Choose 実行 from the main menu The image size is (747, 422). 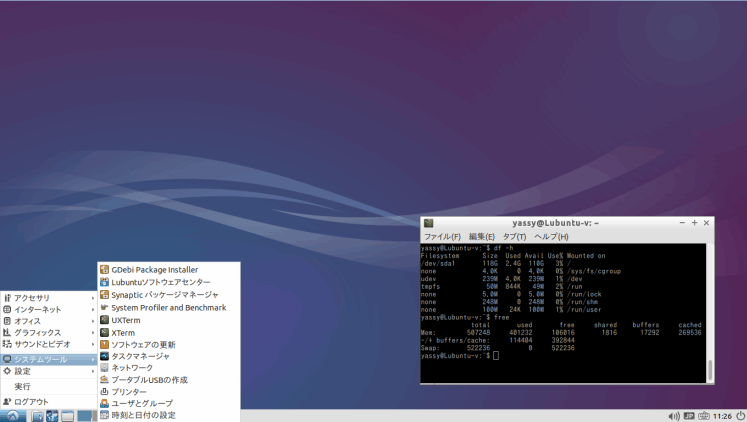coord(49,386)
